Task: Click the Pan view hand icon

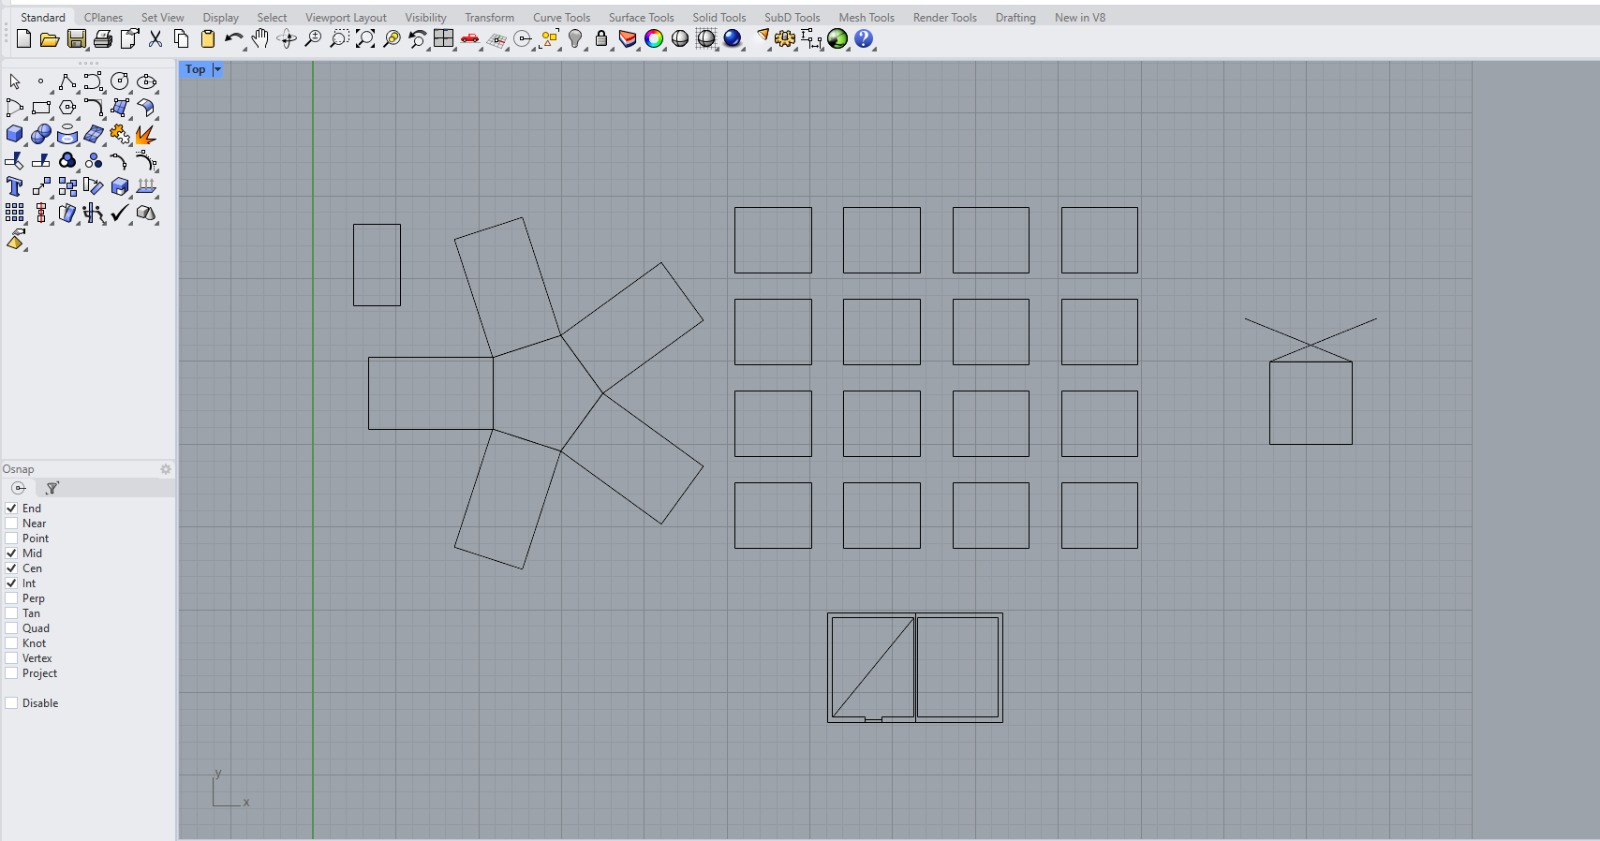Action: coord(260,39)
